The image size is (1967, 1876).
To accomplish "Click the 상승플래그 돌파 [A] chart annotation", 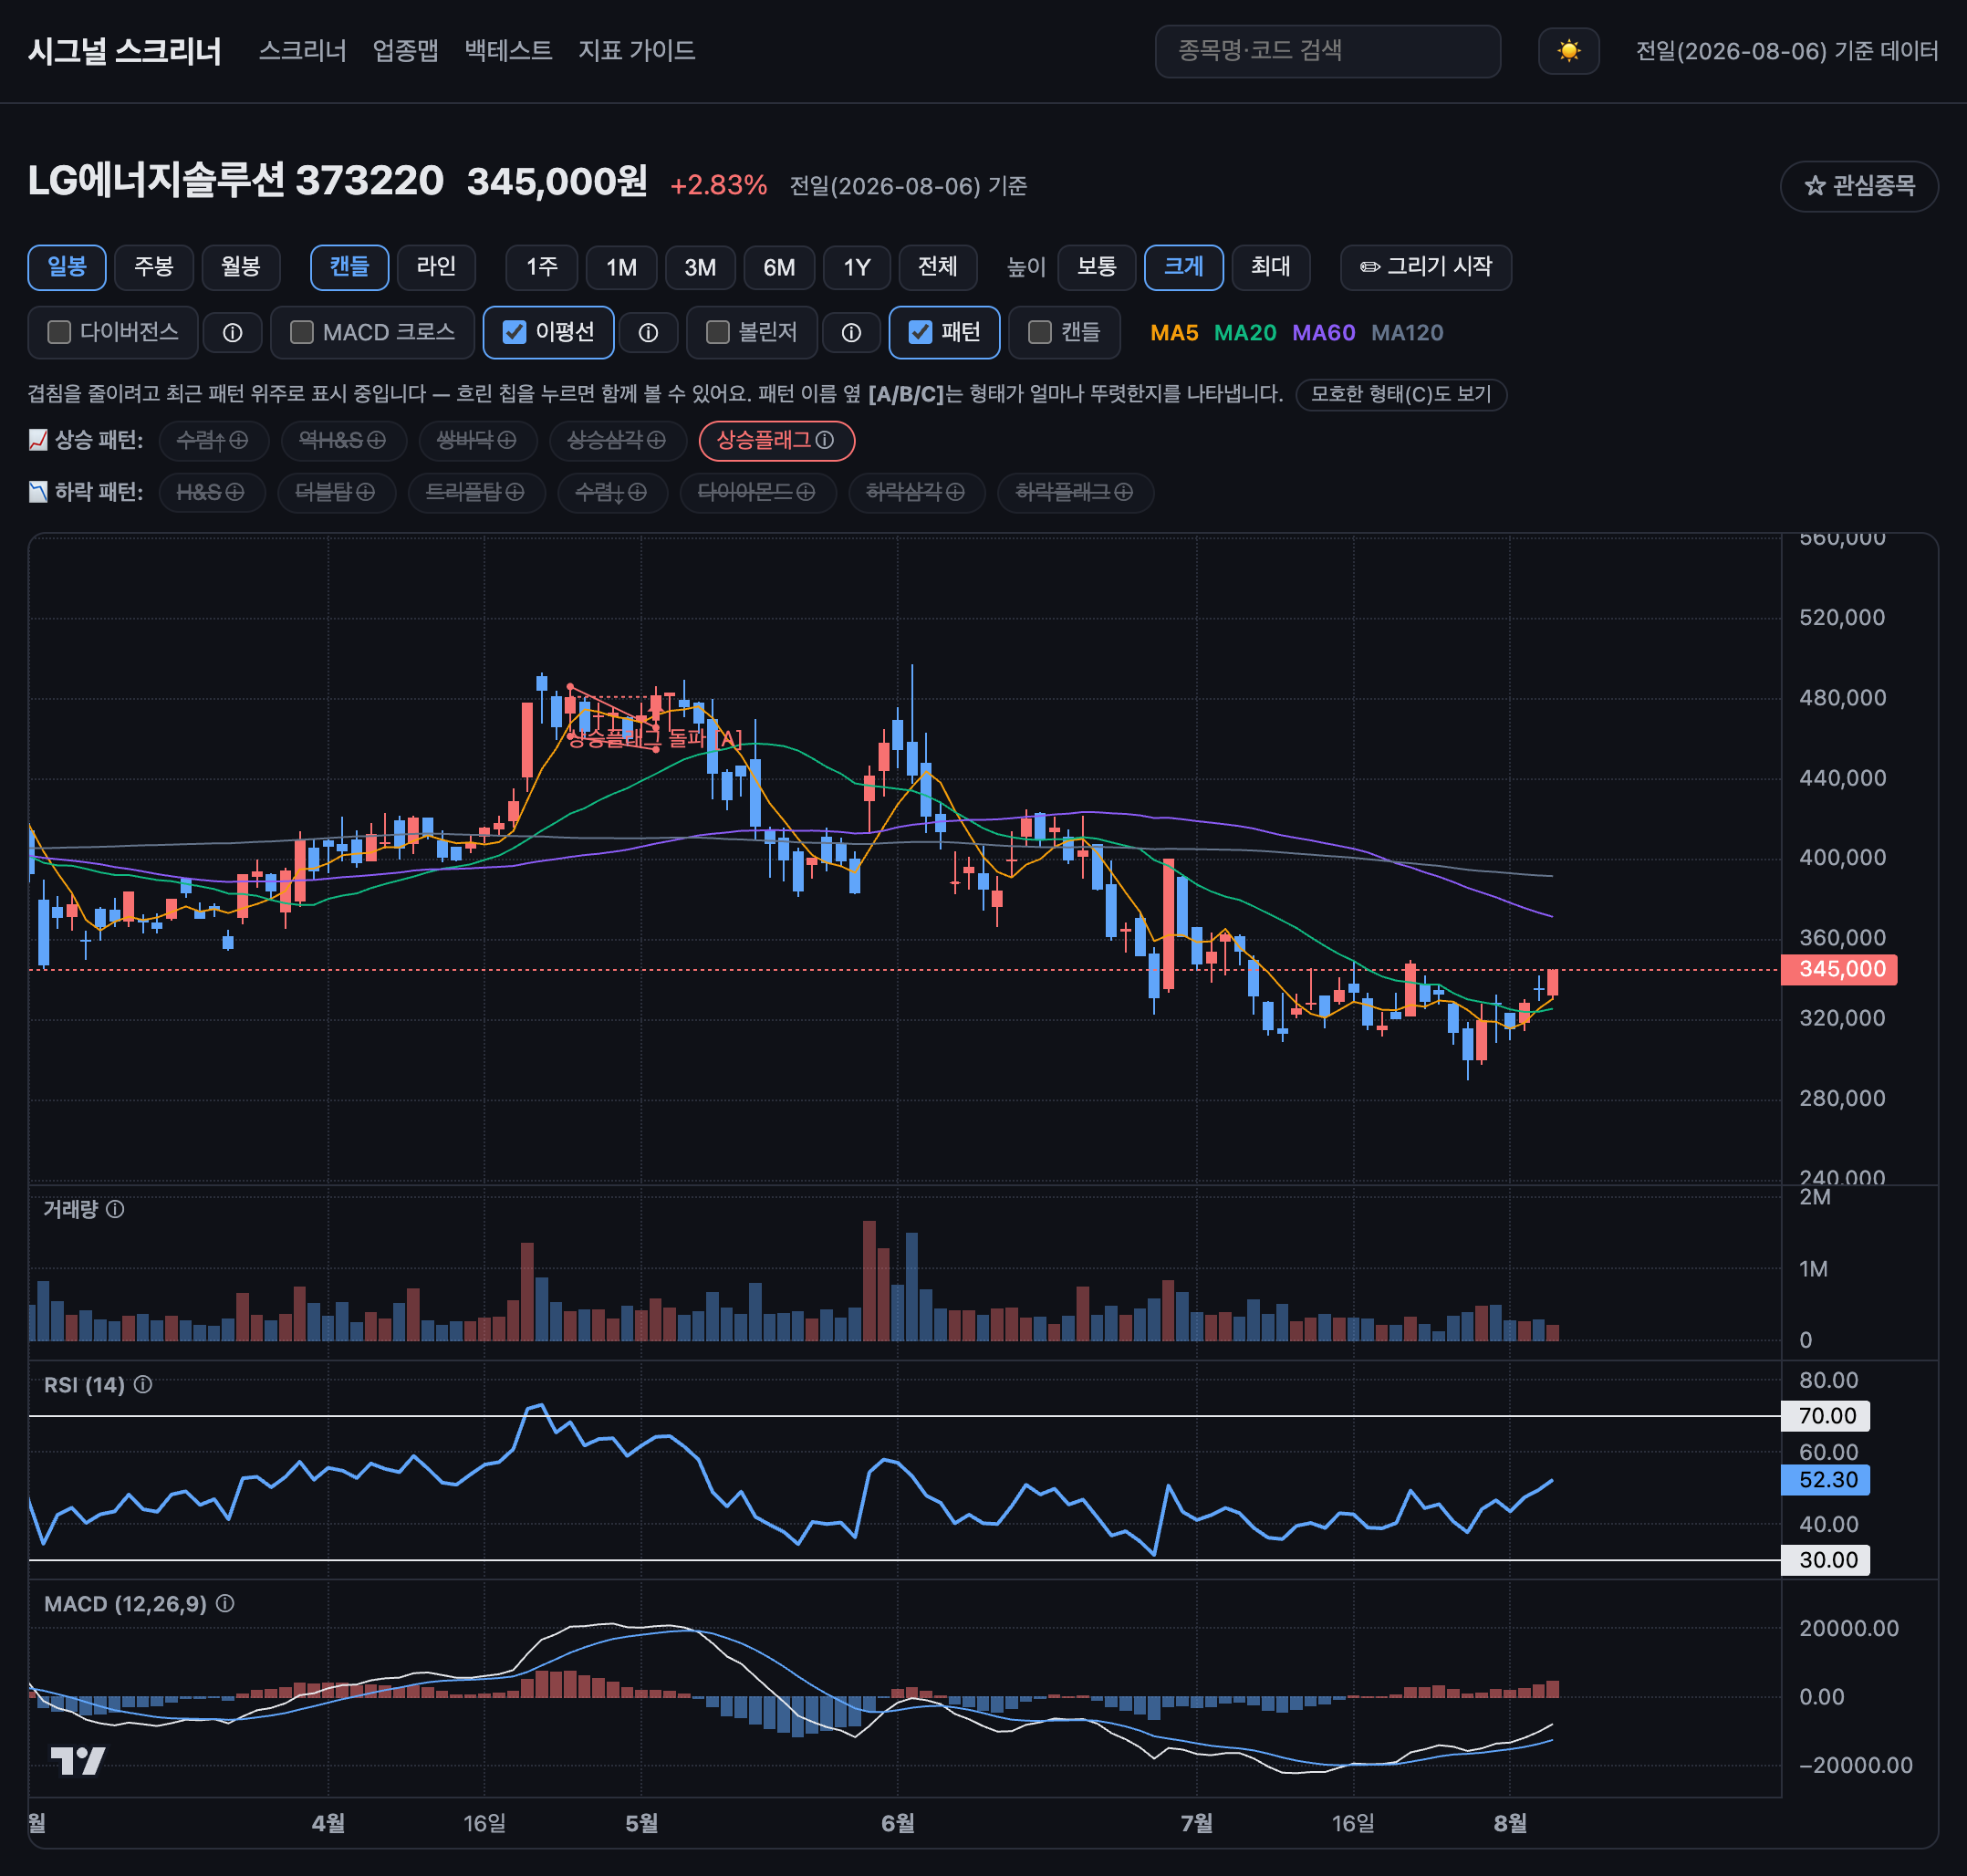I will coord(656,738).
